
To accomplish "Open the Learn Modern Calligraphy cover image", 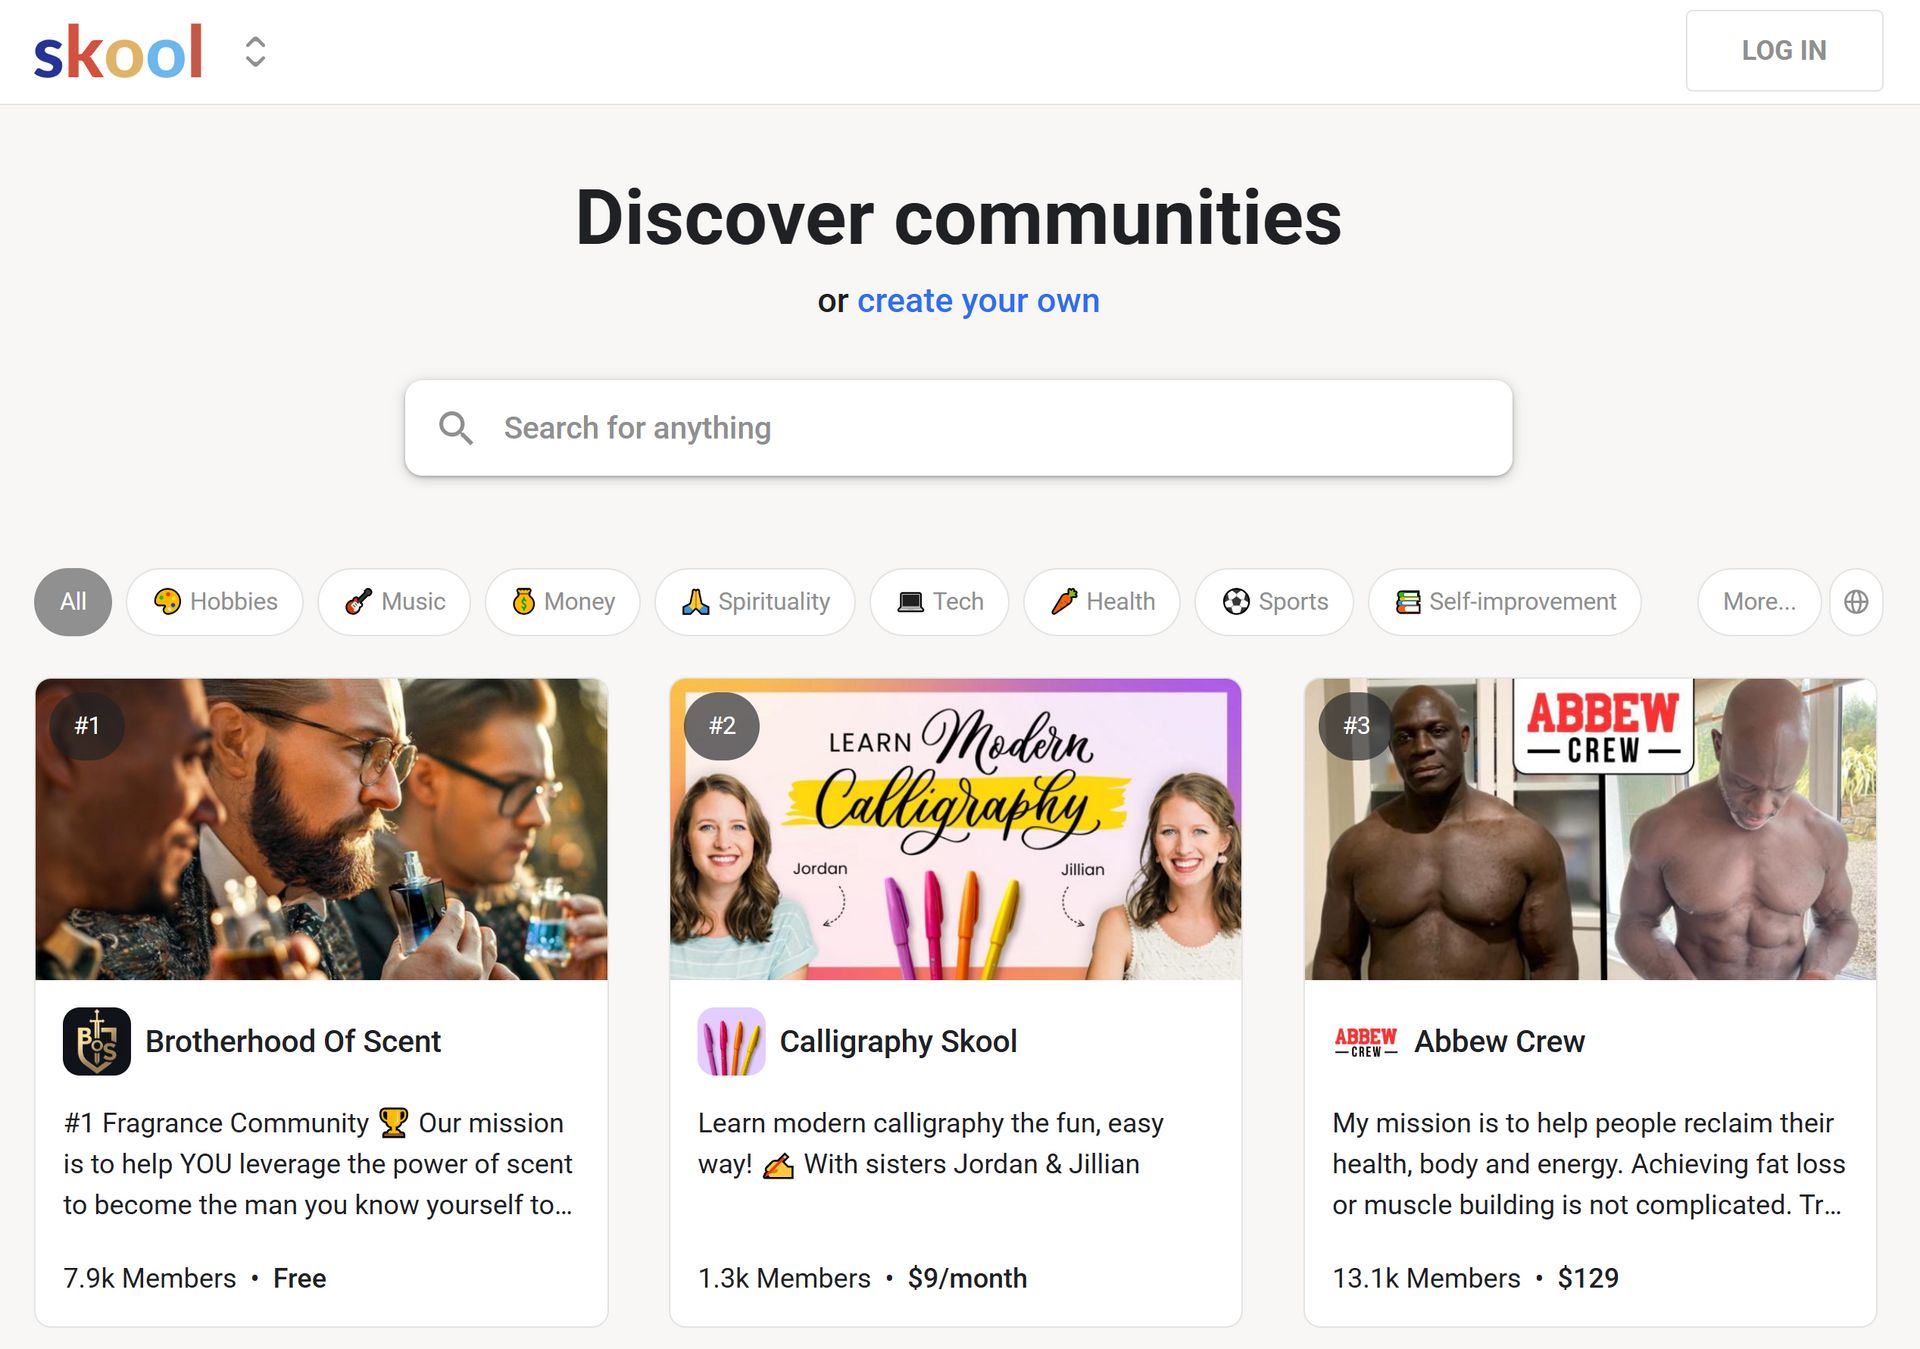I will (x=955, y=829).
